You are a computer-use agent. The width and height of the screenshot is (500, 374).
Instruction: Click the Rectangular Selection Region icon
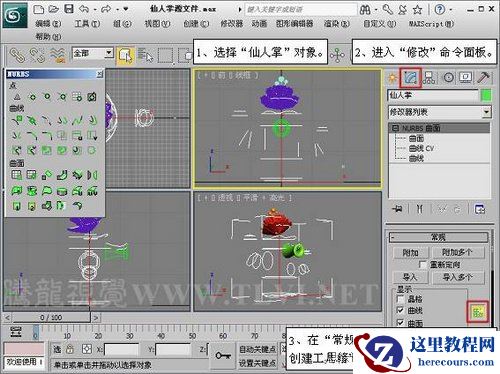165,55
